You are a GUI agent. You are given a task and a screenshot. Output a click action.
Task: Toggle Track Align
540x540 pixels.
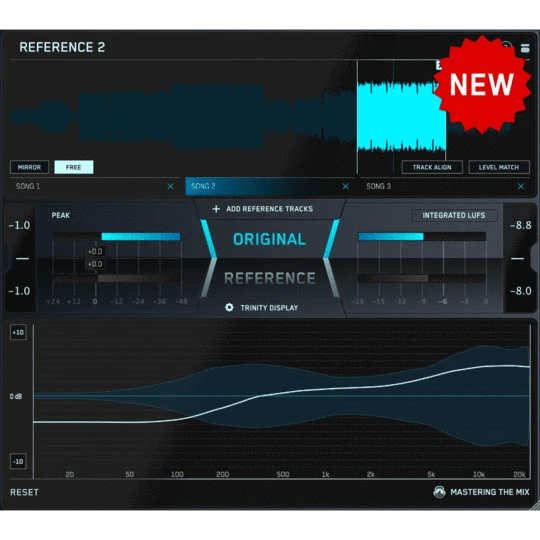point(432,167)
